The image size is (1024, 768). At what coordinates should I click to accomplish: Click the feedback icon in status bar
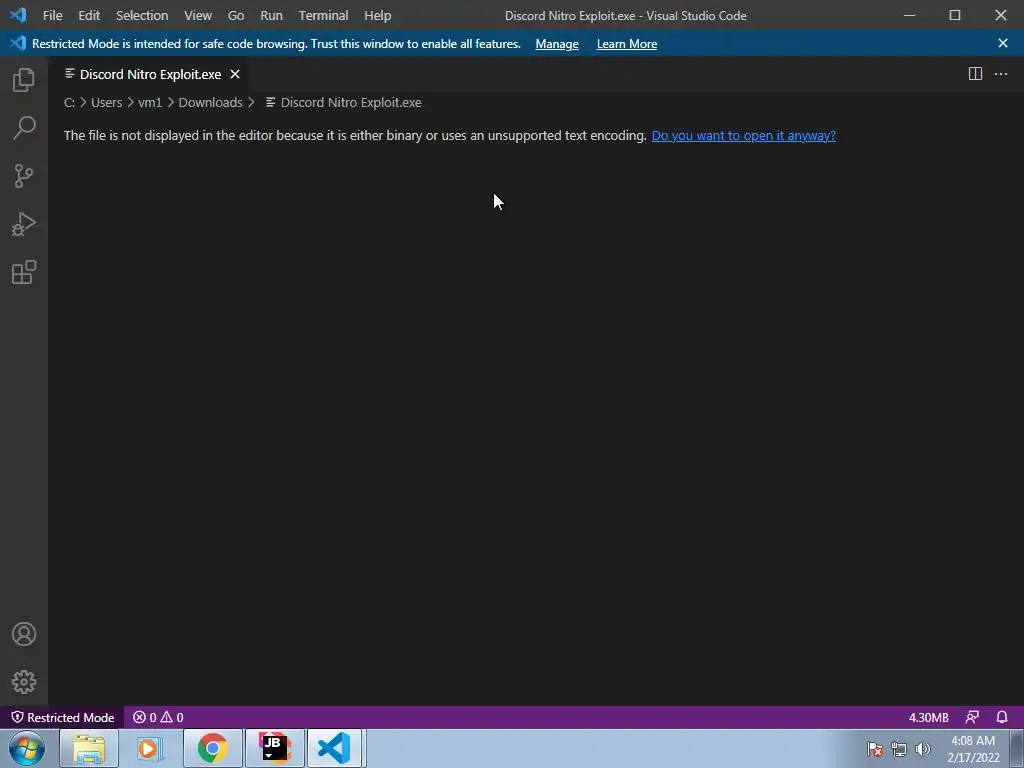(x=972, y=717)
